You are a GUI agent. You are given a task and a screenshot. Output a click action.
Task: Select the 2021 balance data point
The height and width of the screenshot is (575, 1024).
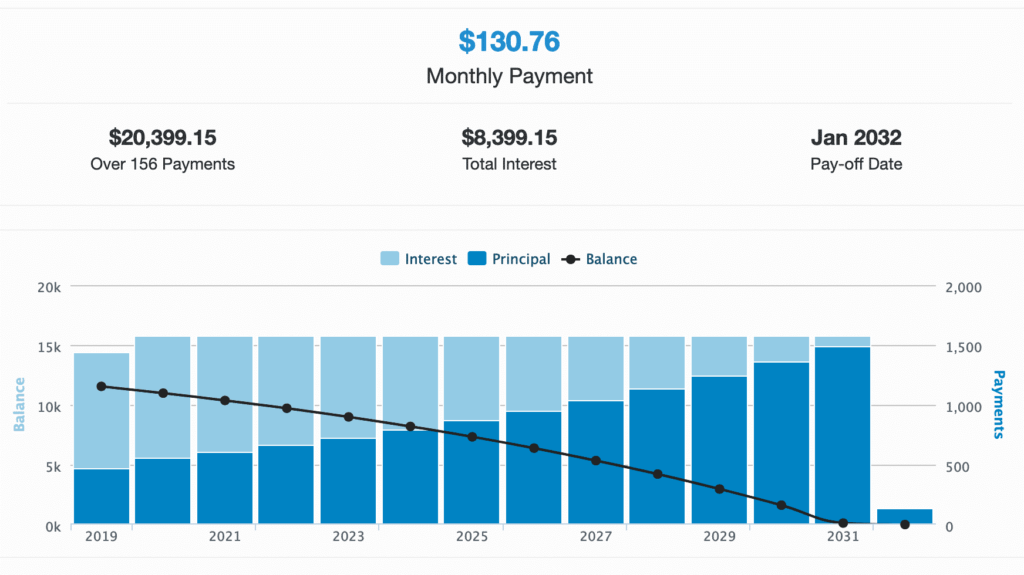[x=225, y=401]
